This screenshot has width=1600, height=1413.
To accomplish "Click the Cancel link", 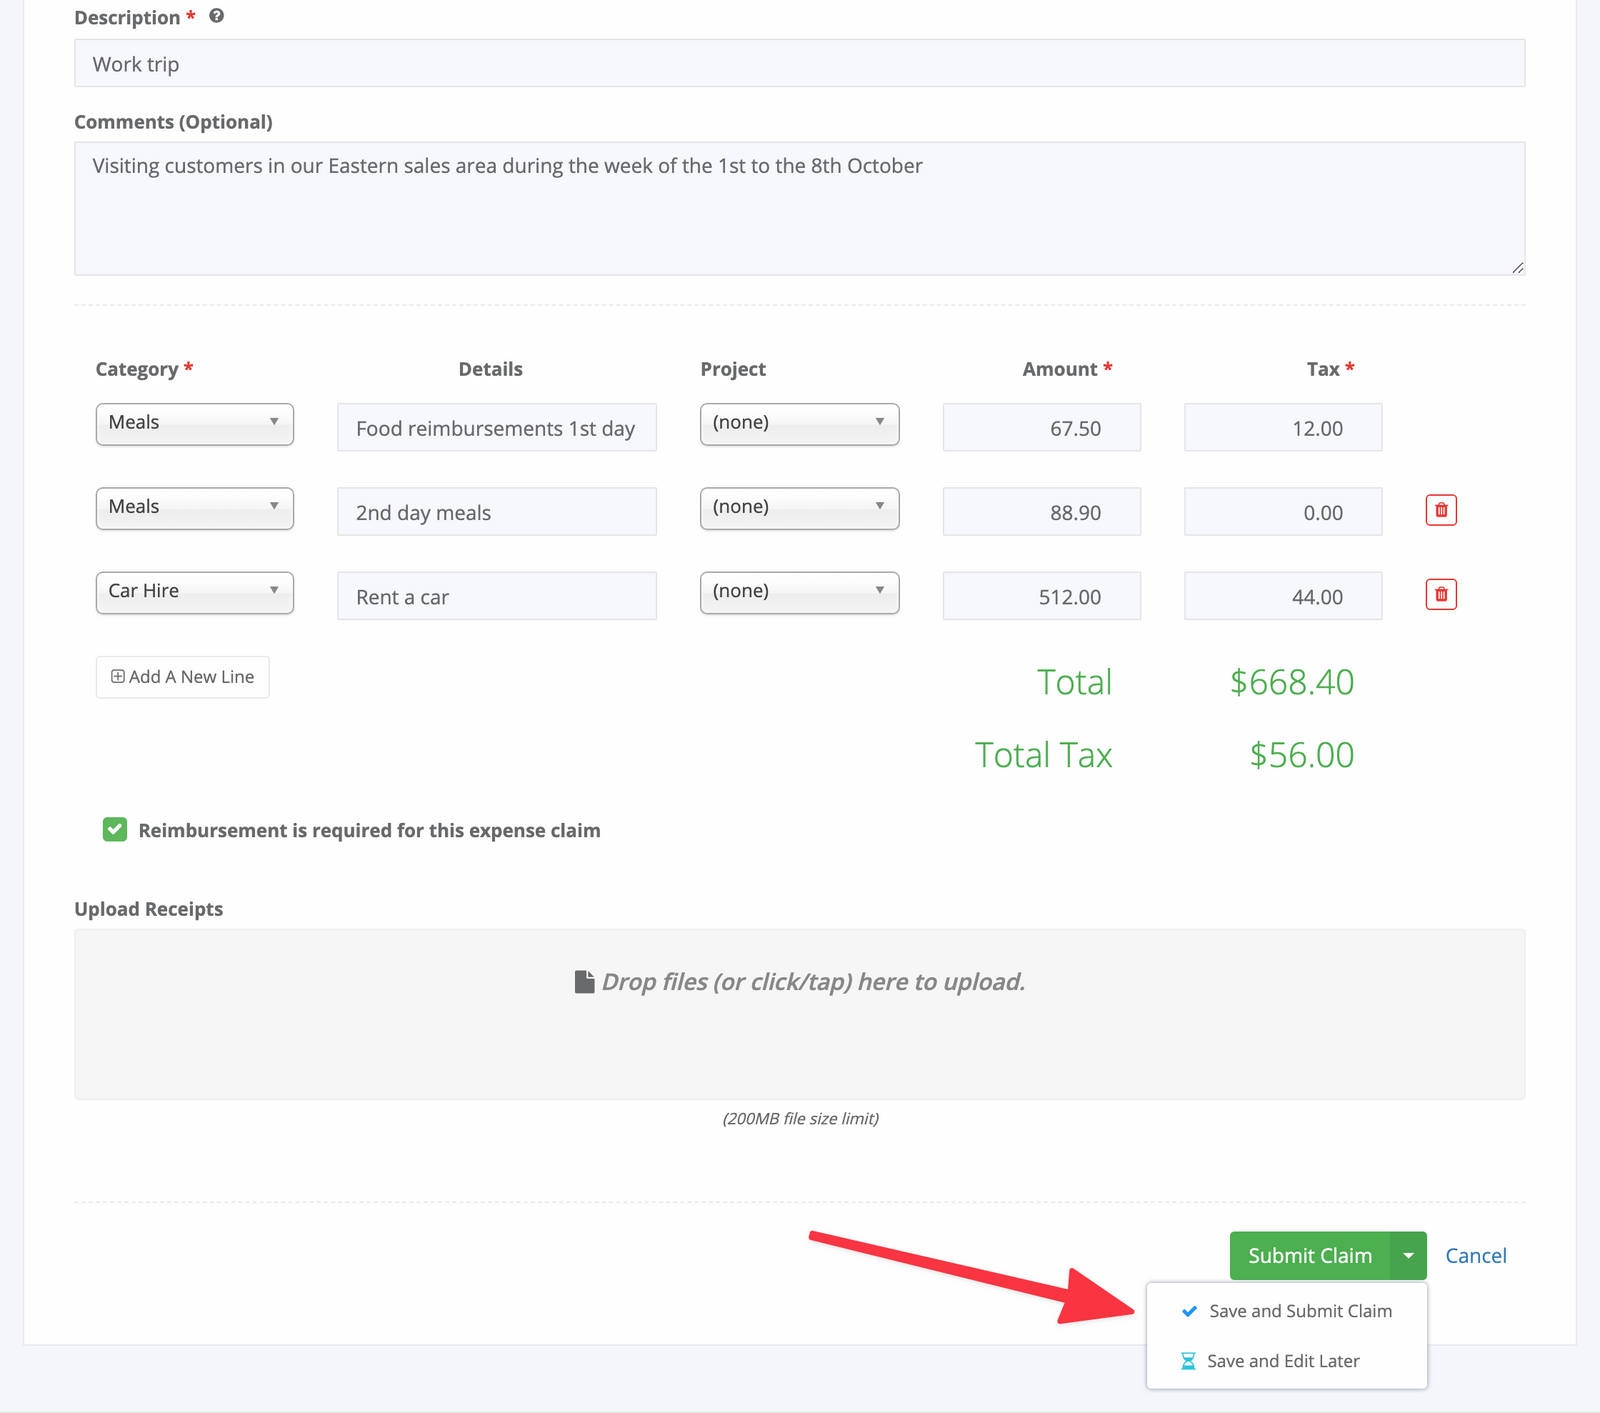I will (1475, 1255).
